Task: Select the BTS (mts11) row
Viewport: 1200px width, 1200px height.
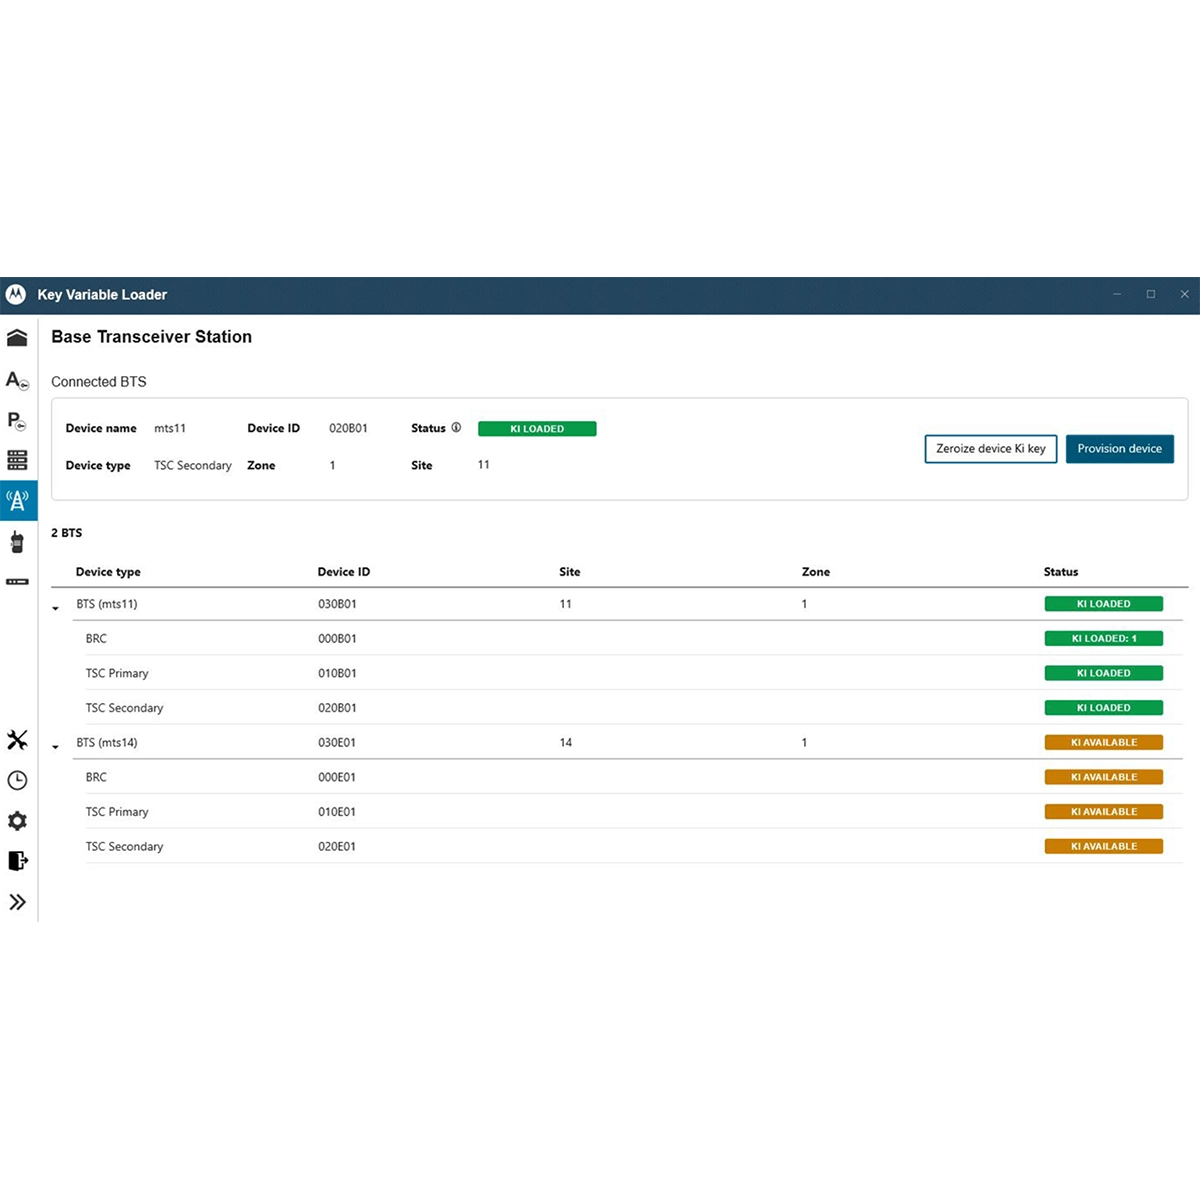Action: point(619,604)
